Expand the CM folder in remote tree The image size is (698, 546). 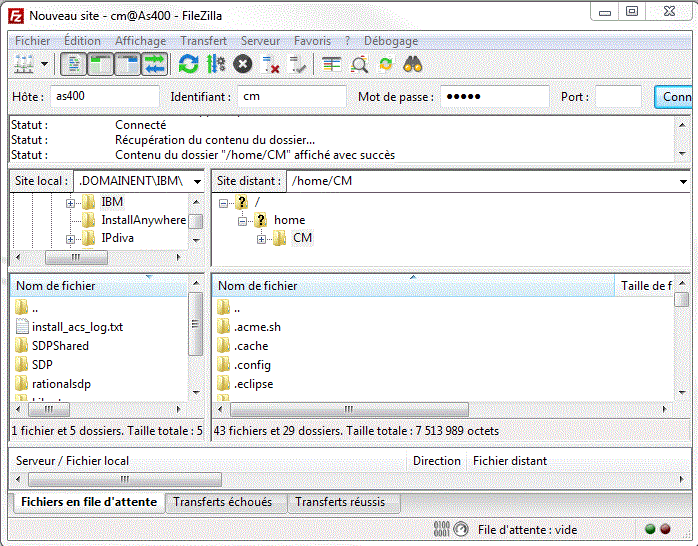click(262, 238)
